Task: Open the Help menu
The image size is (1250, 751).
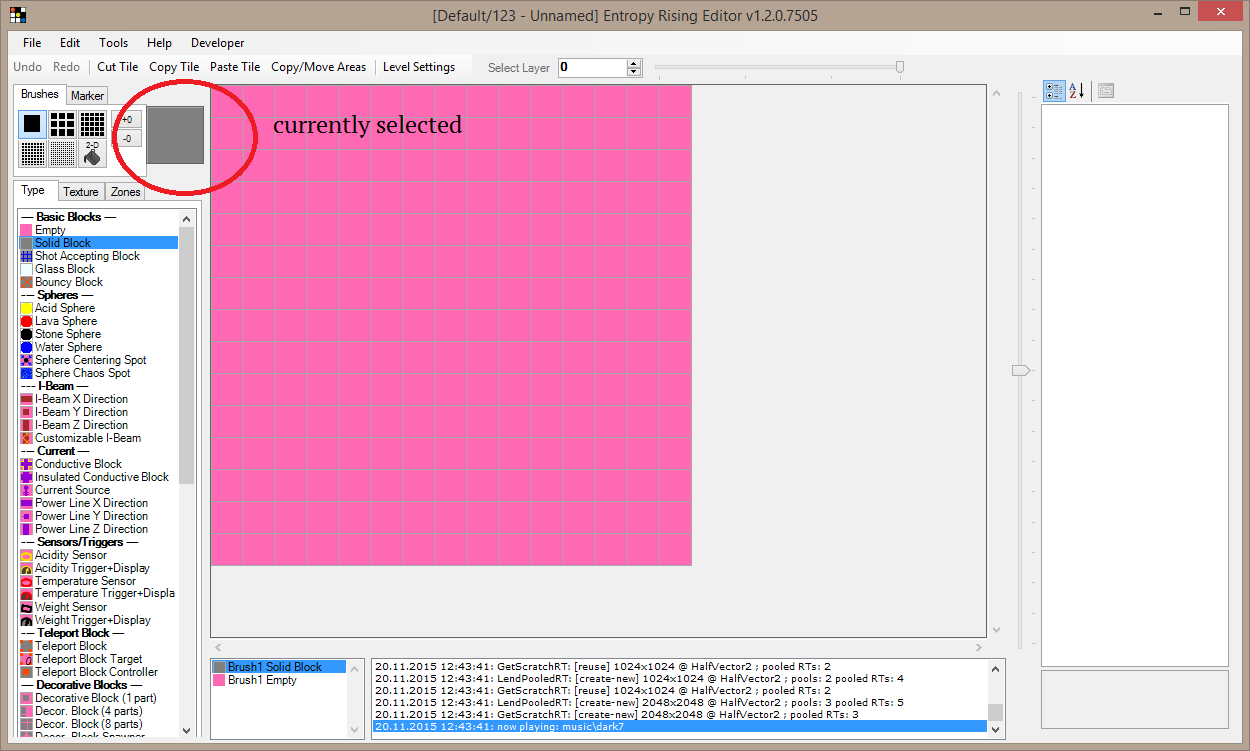Action: click(x=159, y=43)
